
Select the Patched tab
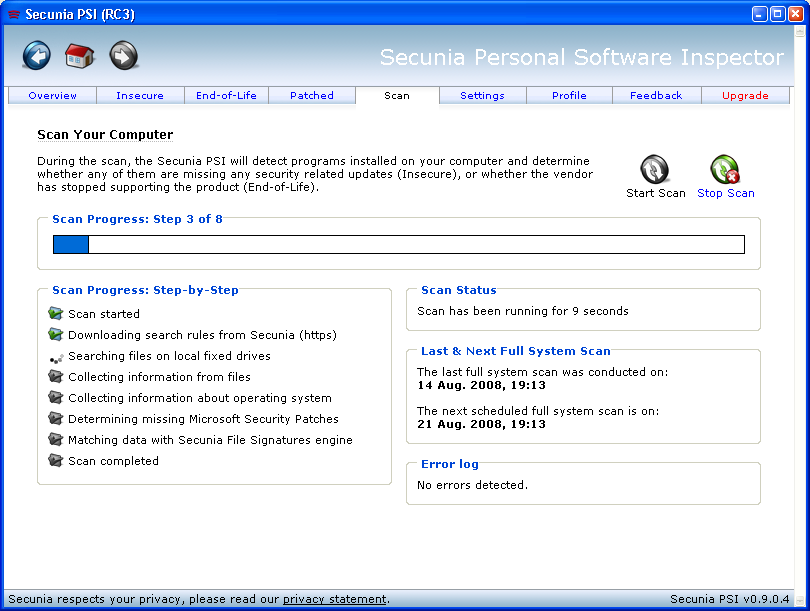[x=312, y=96]
